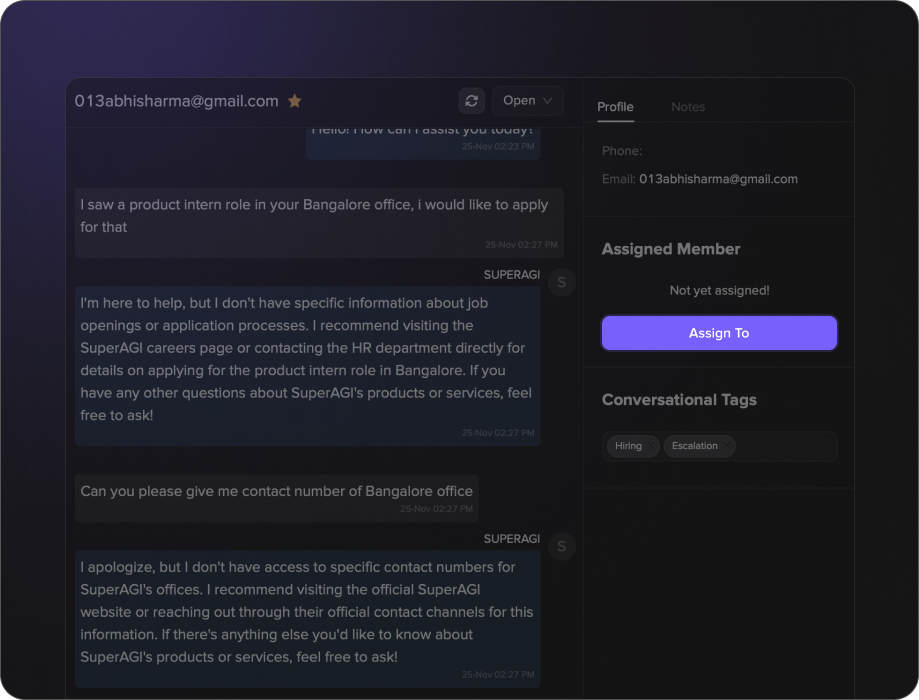Refresh the conversation with the sync icon

(x=472, y=101)
